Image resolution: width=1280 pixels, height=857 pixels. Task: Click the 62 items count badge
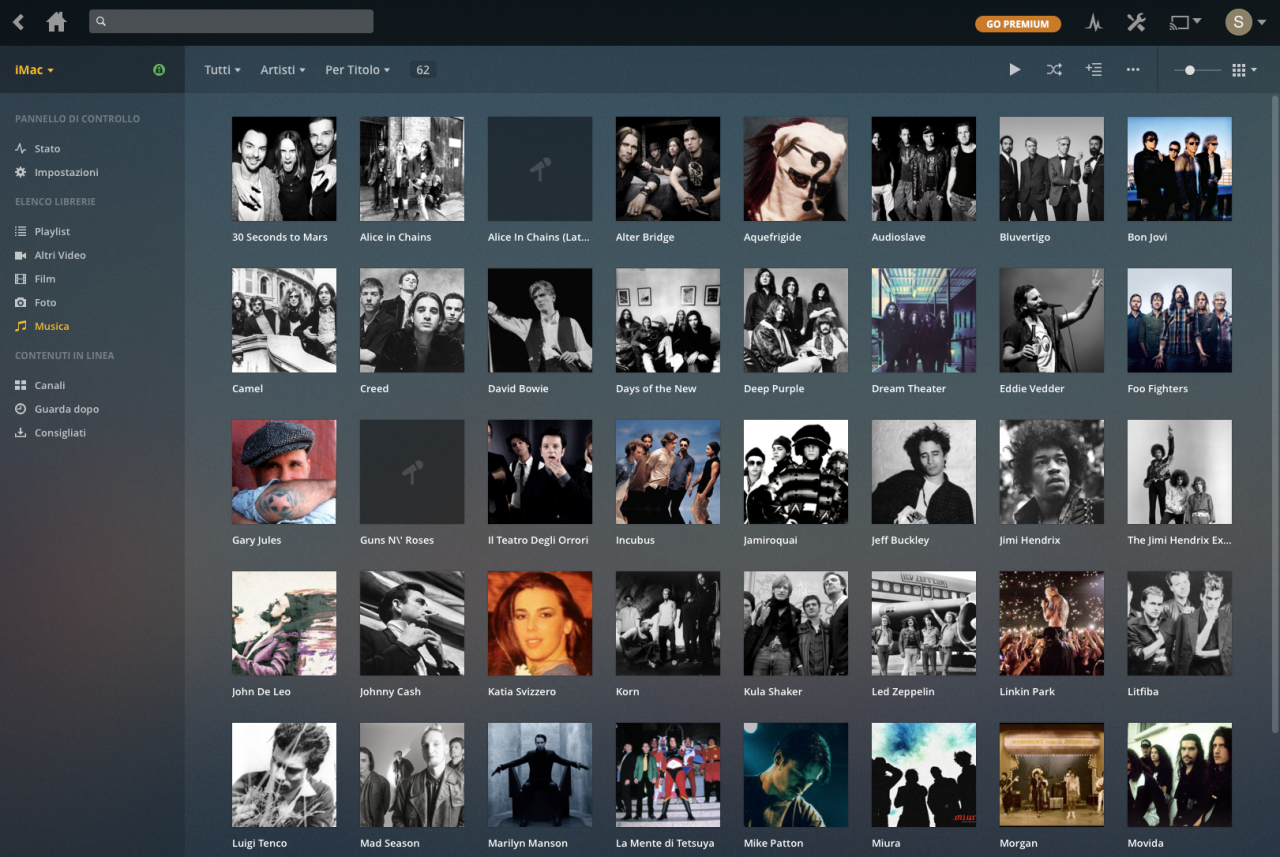[x=423, y=70]
